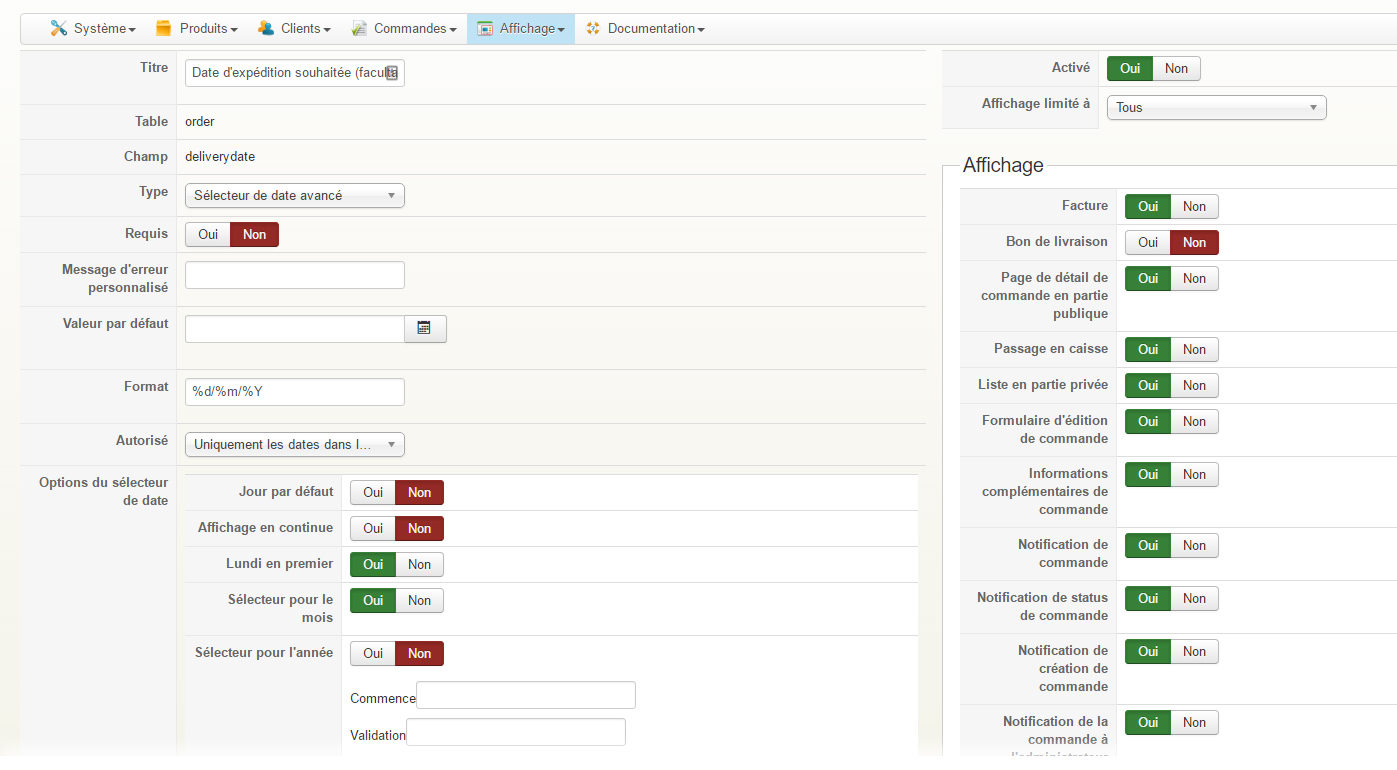Open the Clients menu
This screenshot has width=1397, height=770.
pyautogui.click(x=294, y=28)
